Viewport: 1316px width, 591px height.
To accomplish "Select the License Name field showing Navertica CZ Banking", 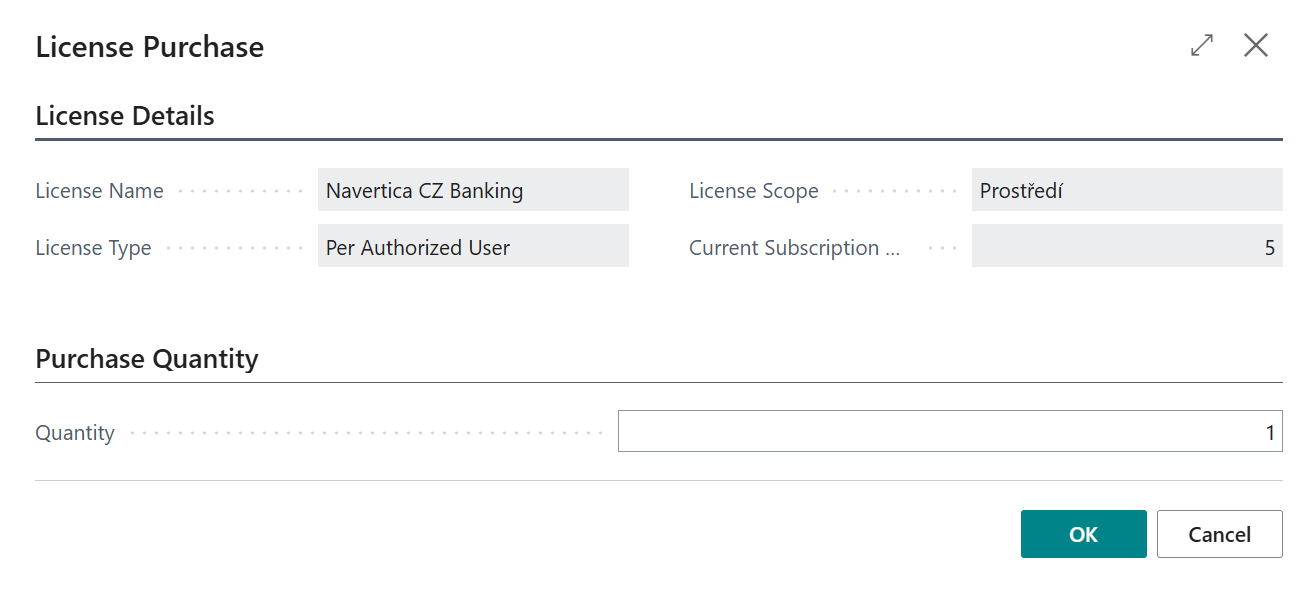I will tap(472, 189).
